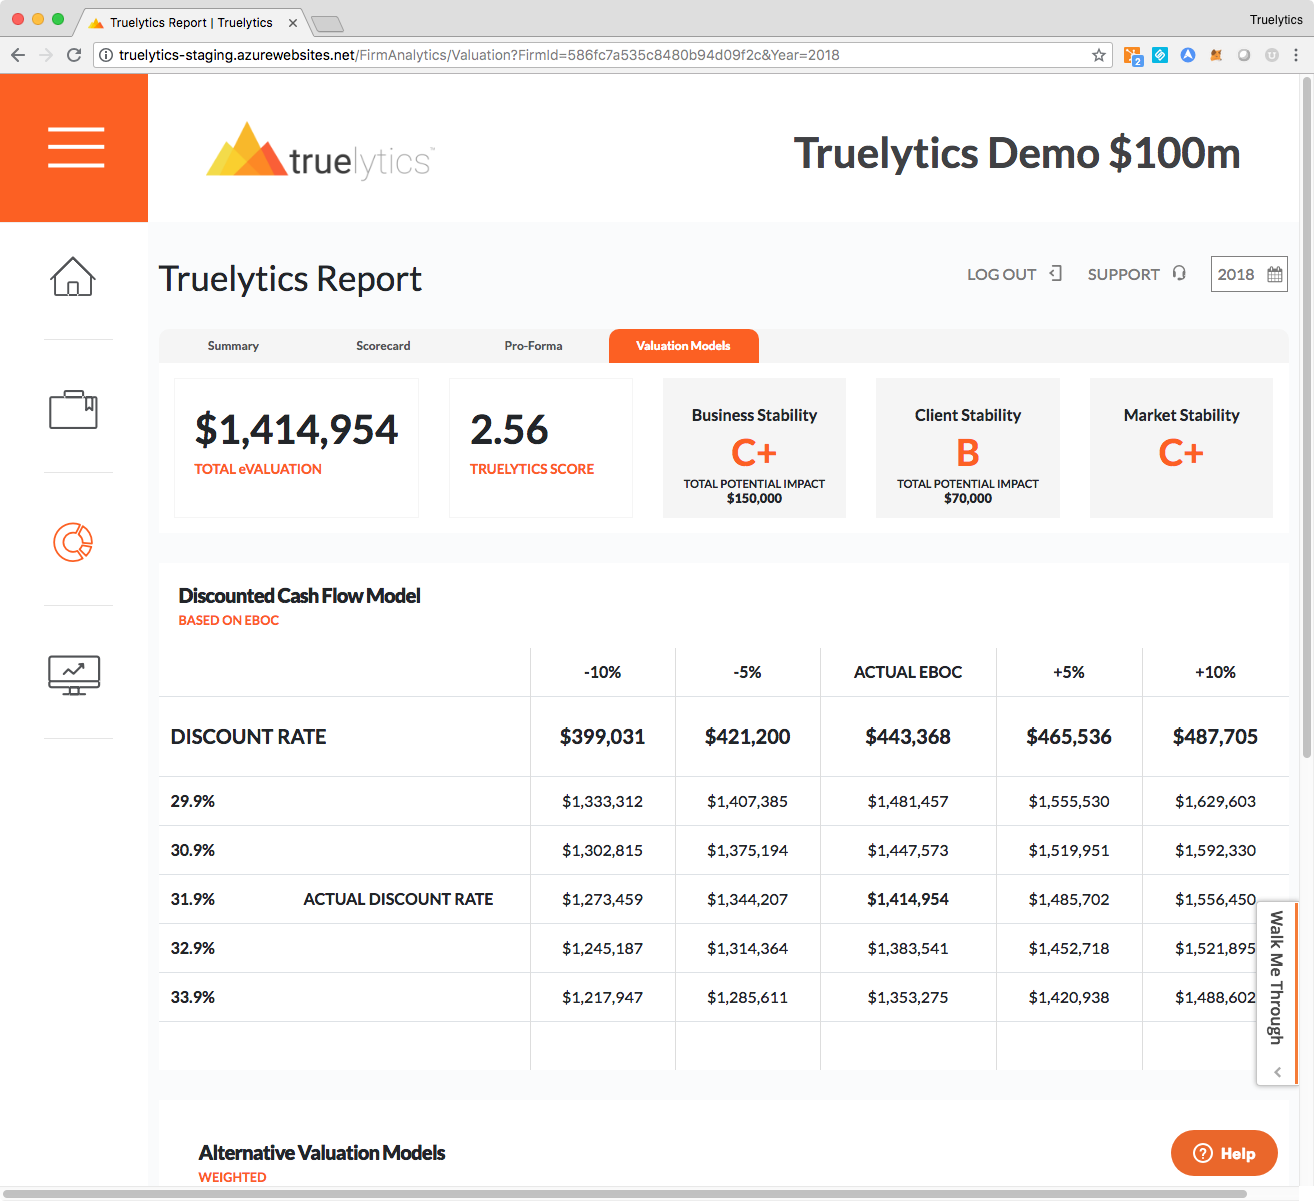Click the $1,353,275 cell

click(908, 997)
